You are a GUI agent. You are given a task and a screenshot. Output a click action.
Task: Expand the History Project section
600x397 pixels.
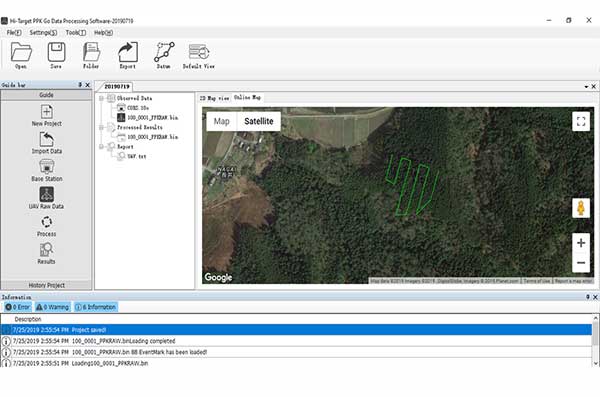pos(46,285)
